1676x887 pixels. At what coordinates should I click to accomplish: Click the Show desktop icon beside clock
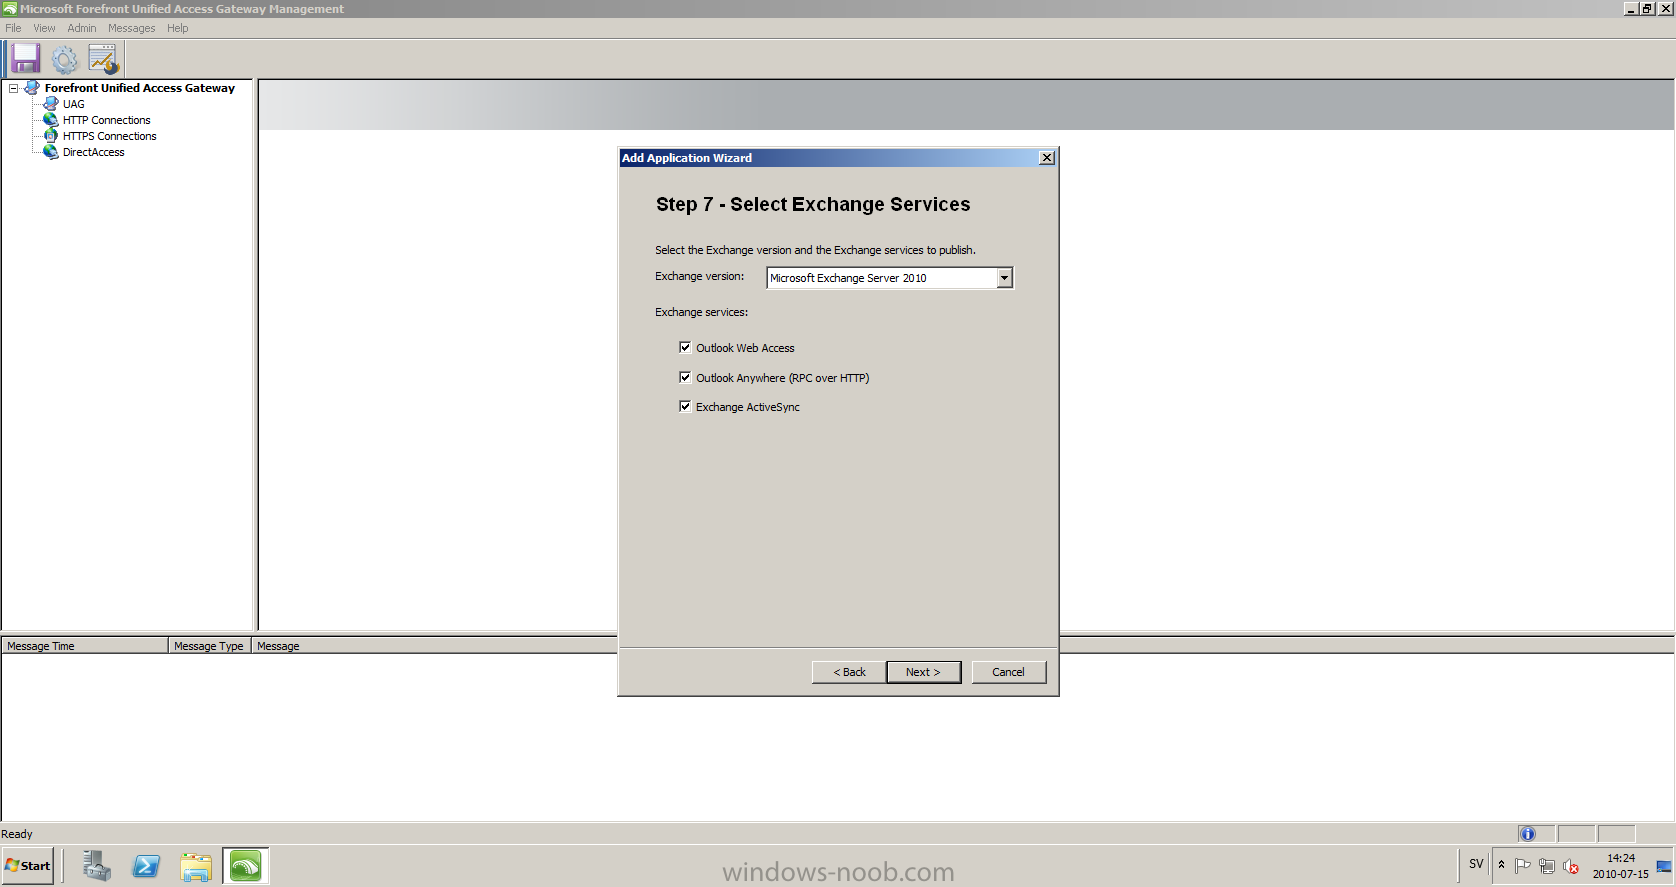pyautogui.click(x=1664, y=866)
